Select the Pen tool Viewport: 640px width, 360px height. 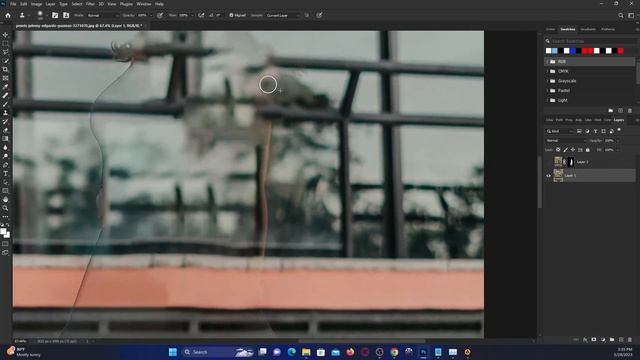(x=5, y=165)
